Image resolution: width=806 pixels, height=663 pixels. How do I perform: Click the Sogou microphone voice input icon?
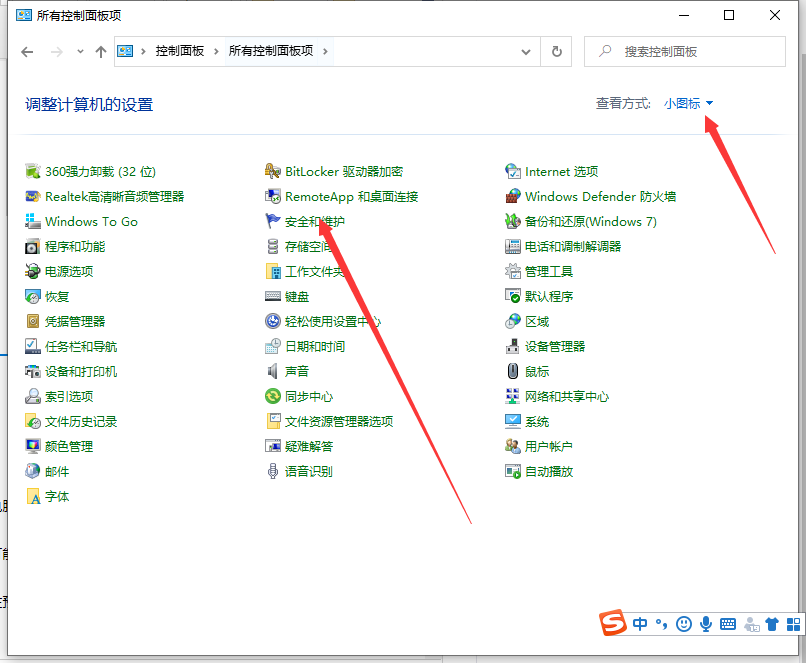coord(706,624)
